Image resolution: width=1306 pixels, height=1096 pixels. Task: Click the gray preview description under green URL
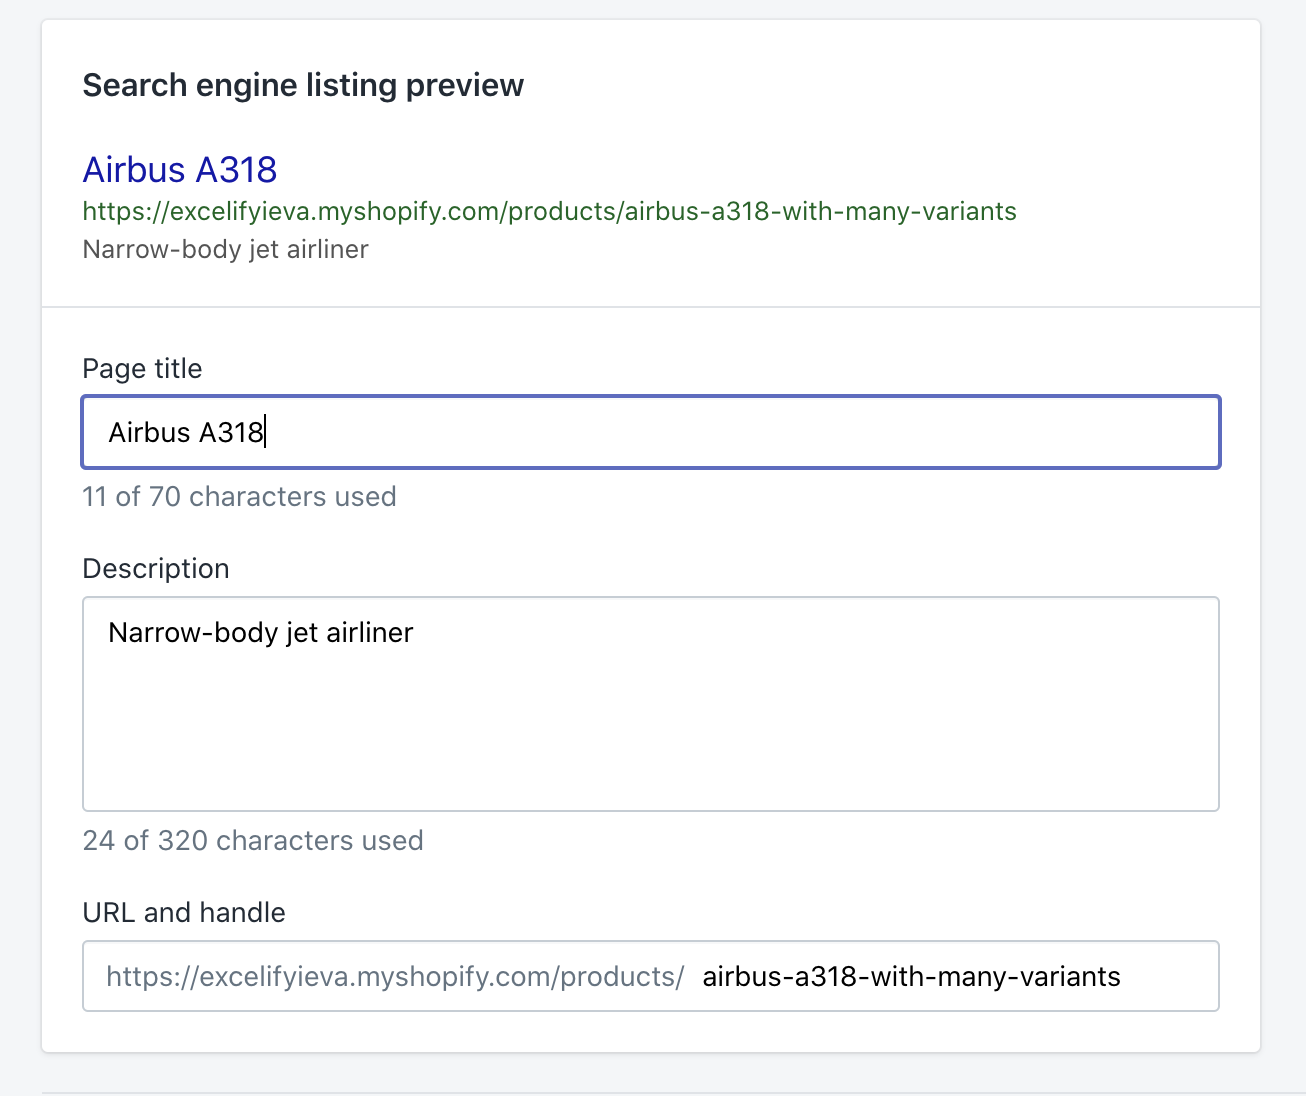pyautogui.click(x=225, y=249)
